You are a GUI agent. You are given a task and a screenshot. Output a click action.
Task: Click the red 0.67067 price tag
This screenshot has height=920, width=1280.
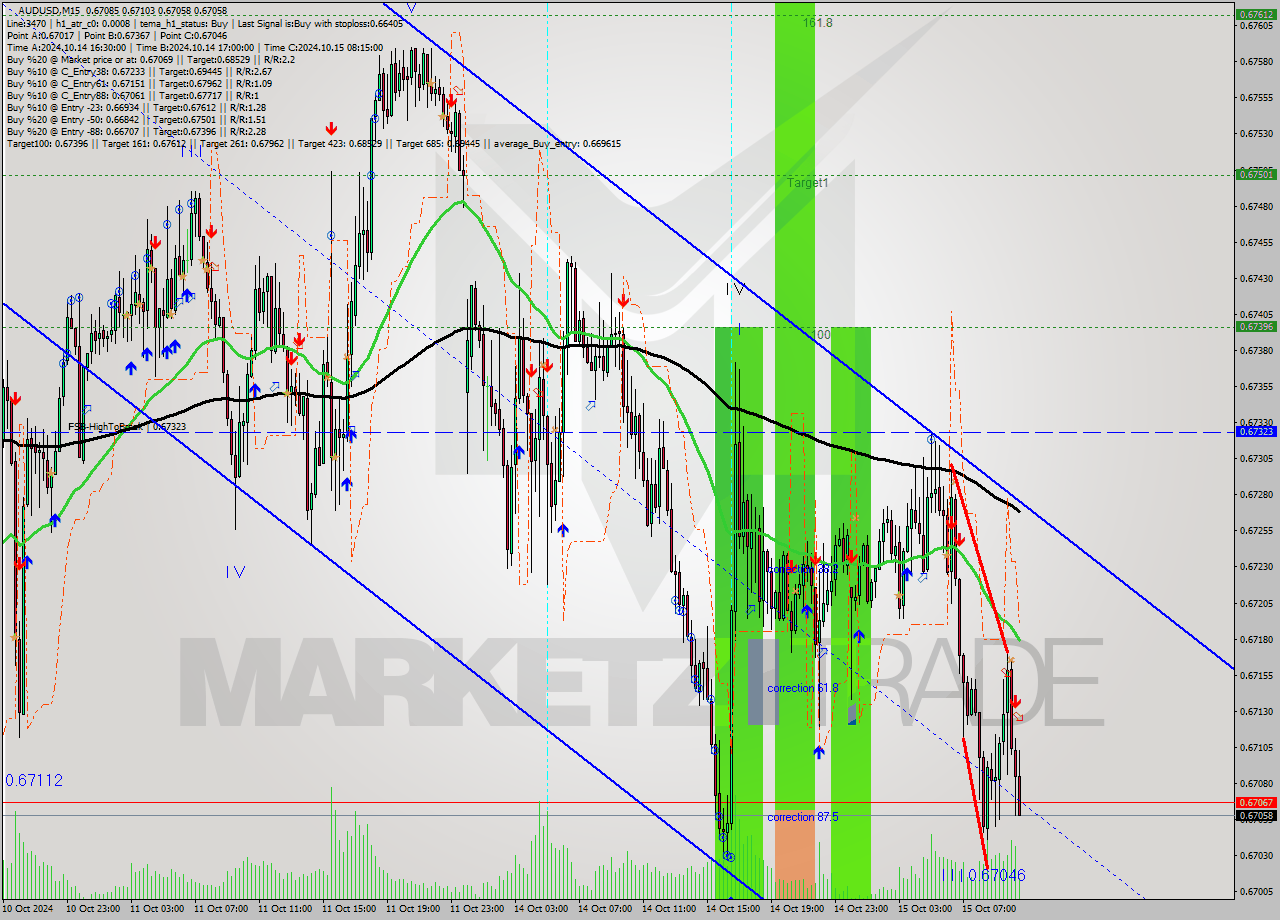point(1256,802)
